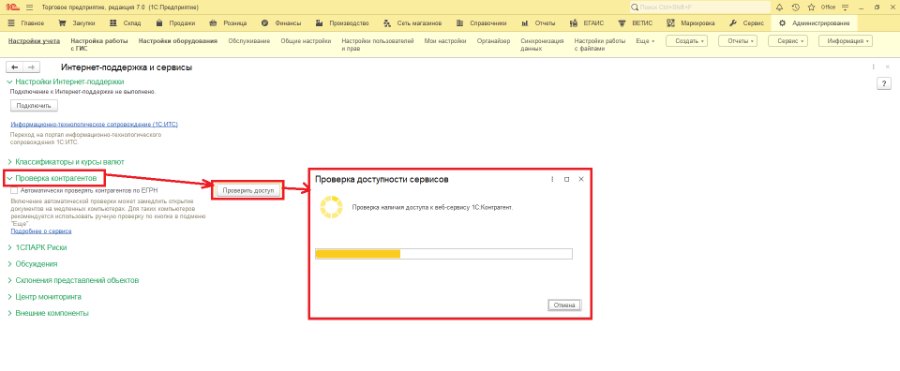Open the Сервис dropdown button
The width and height of the screenshot is (900, 371).
pos(788,41)
